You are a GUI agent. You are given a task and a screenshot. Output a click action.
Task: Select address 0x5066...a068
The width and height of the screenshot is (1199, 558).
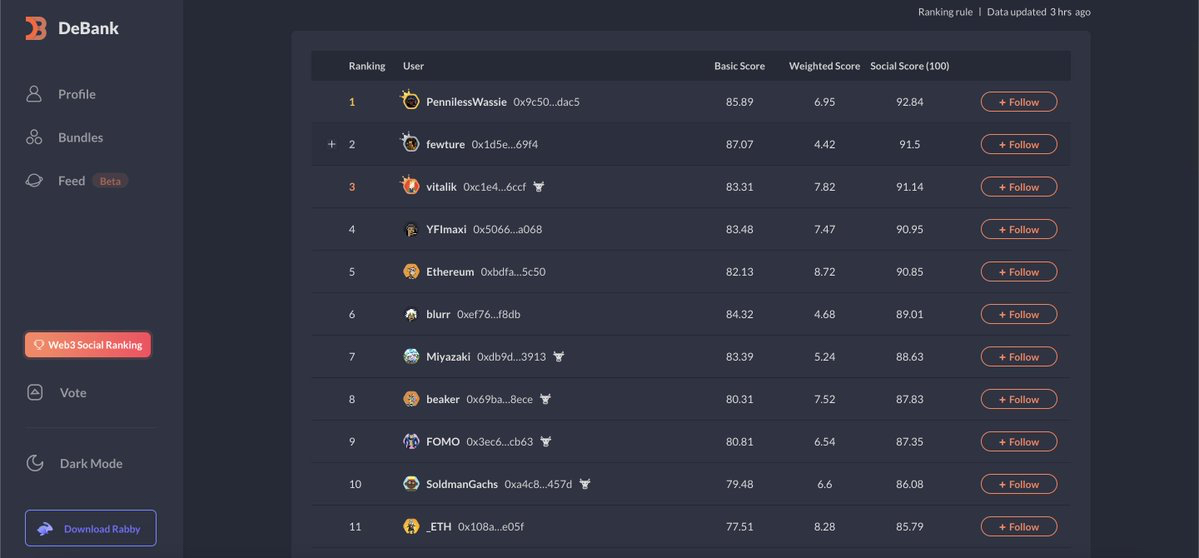508,229
